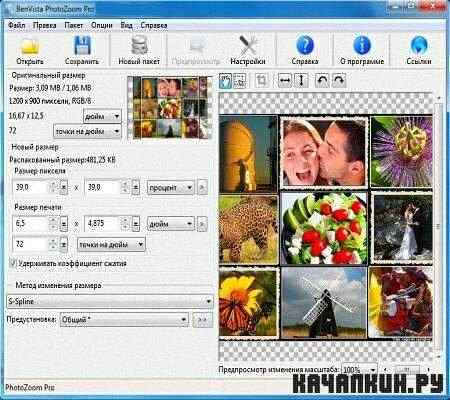450x400 pixels.
Task: Click the salad photo in preview
Action: [x=324, y=228]
